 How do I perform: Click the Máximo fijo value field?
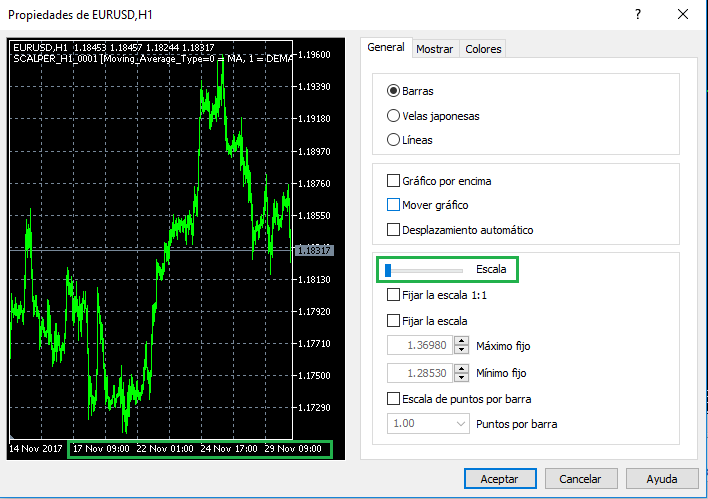(x=420, y=345)
